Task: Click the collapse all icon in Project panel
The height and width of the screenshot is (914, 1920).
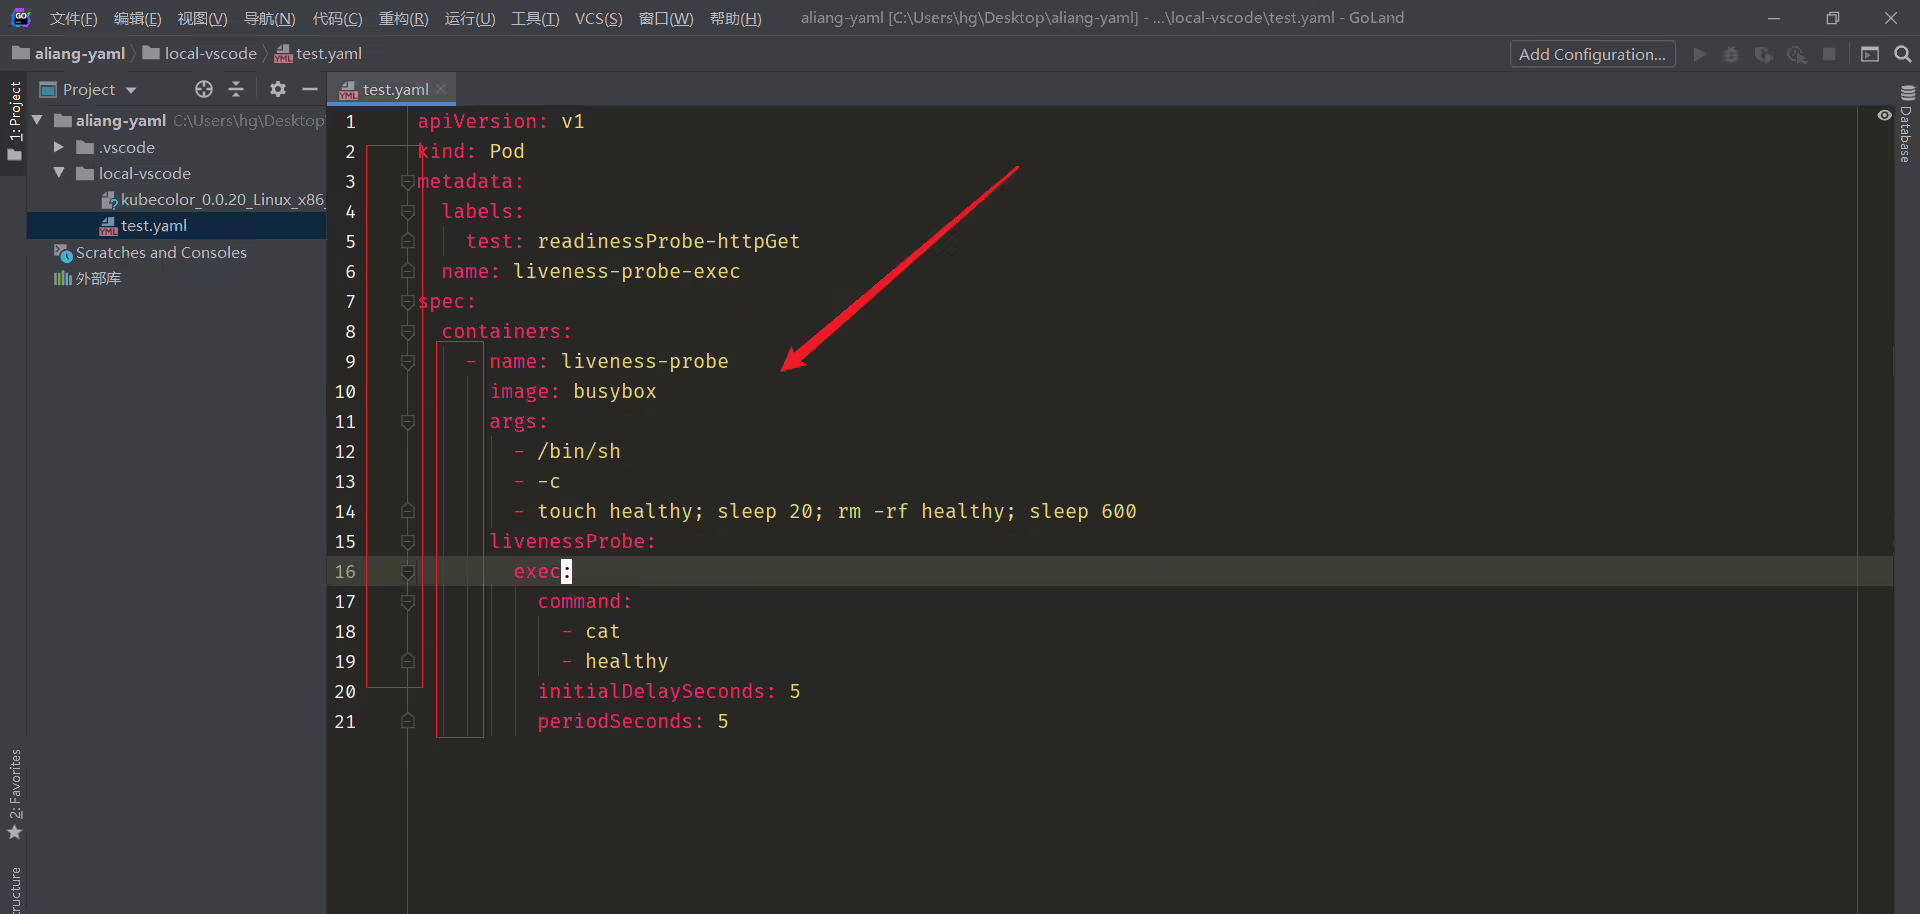Action: (236, 89)
